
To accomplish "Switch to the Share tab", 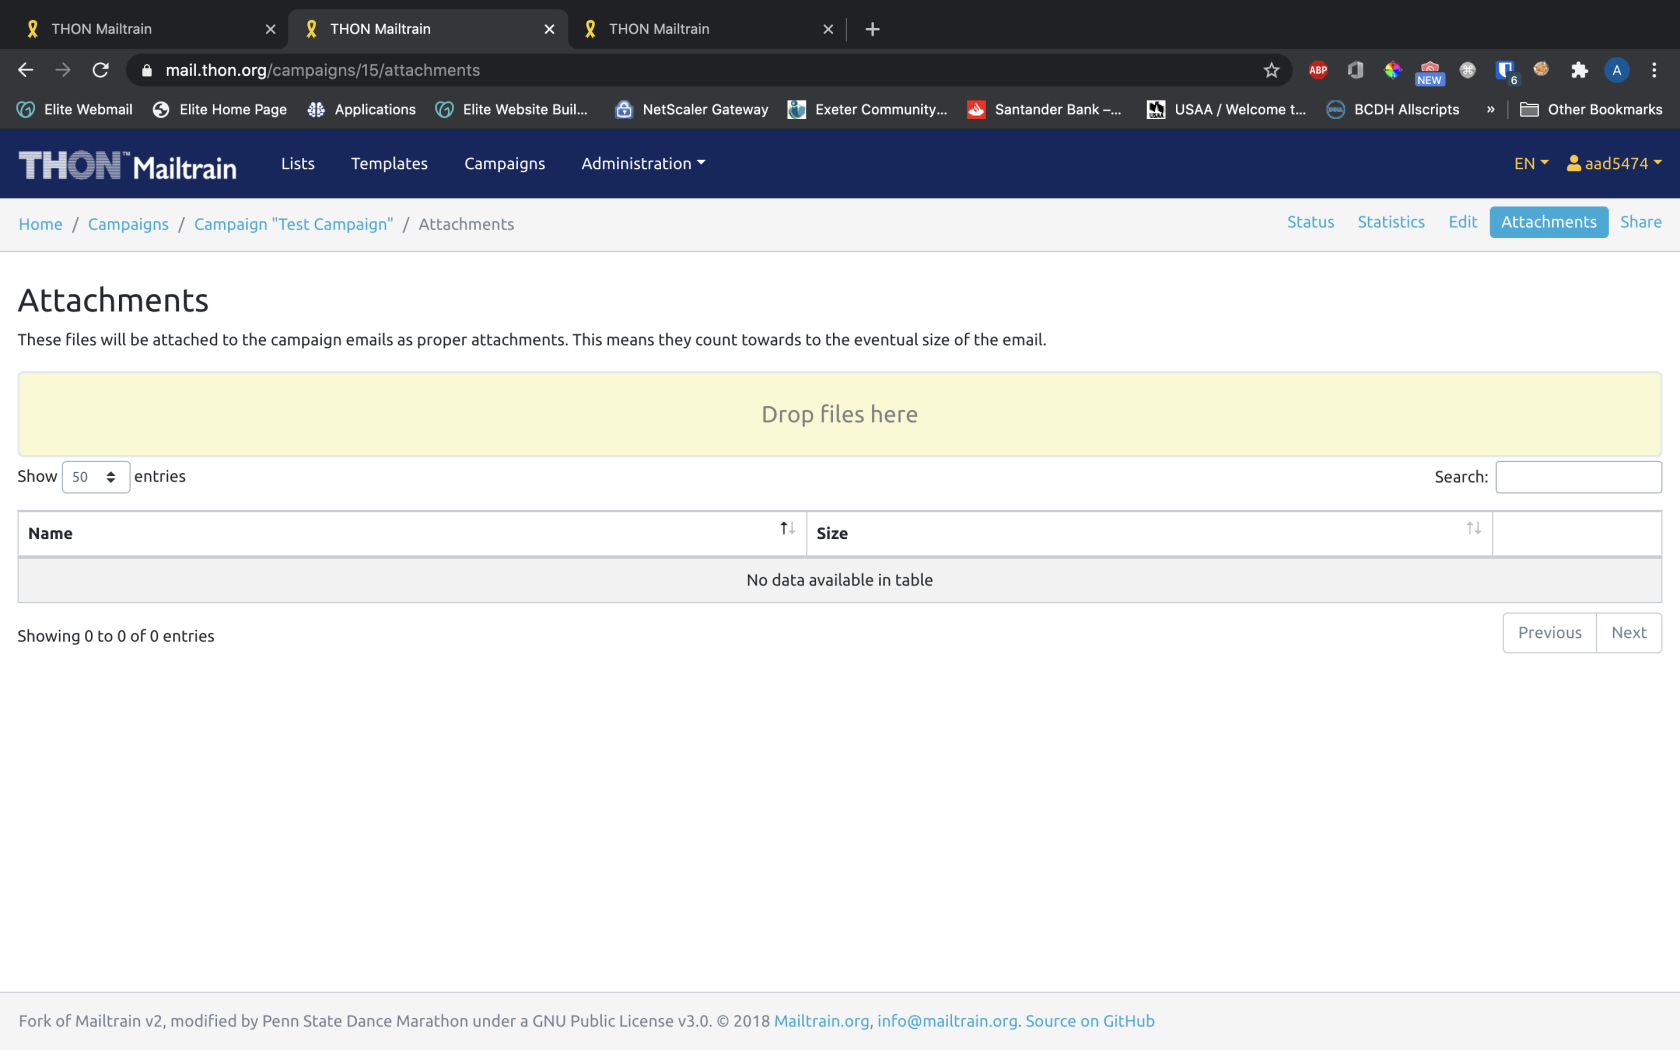I will 1641,222.
